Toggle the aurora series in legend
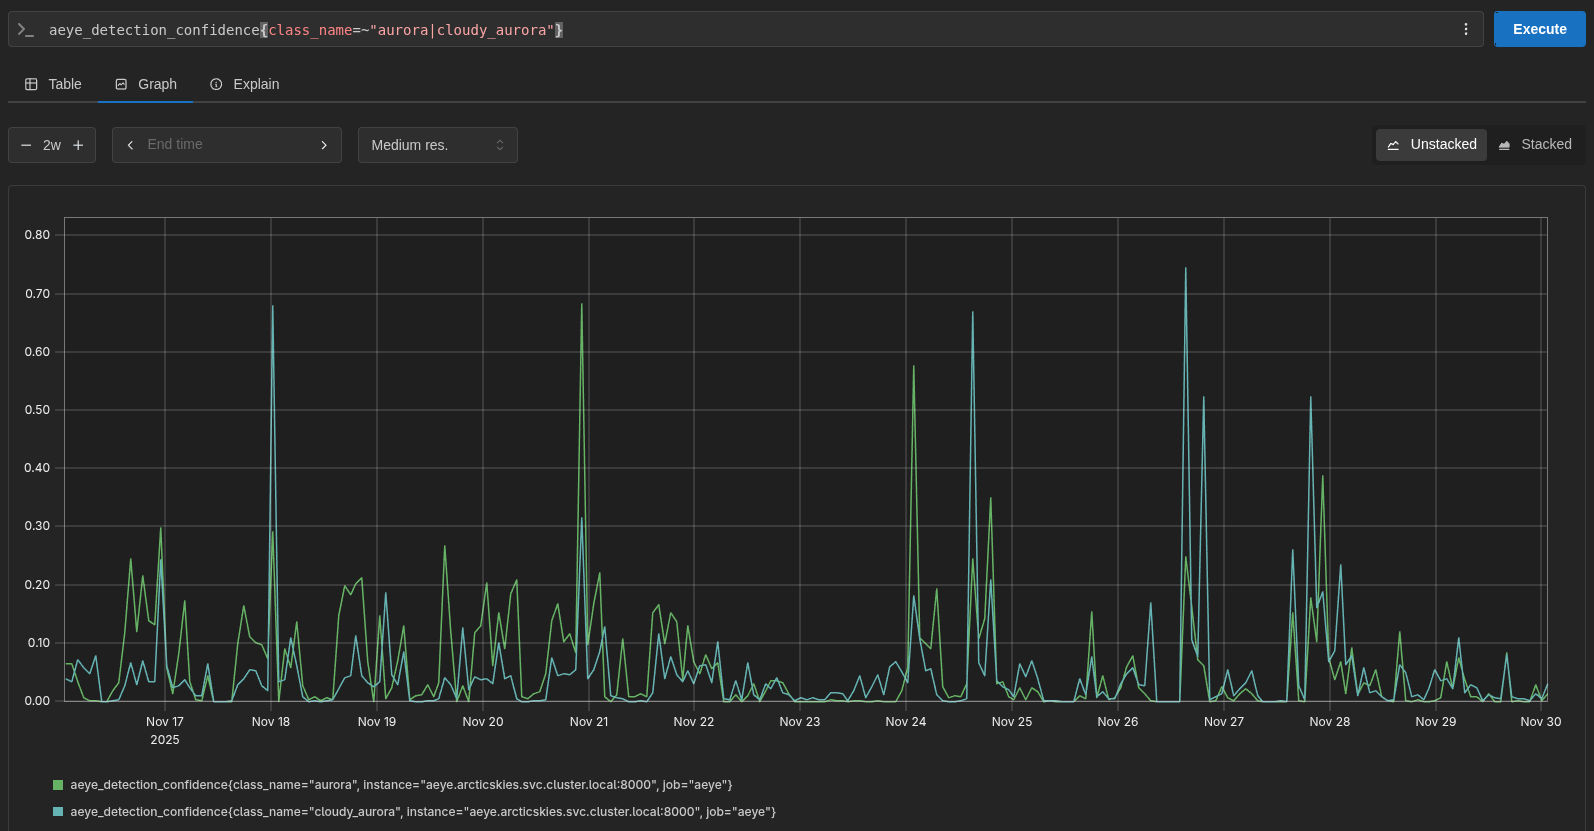The width and height of the screenshot is (1594, 831). [401, 785]
